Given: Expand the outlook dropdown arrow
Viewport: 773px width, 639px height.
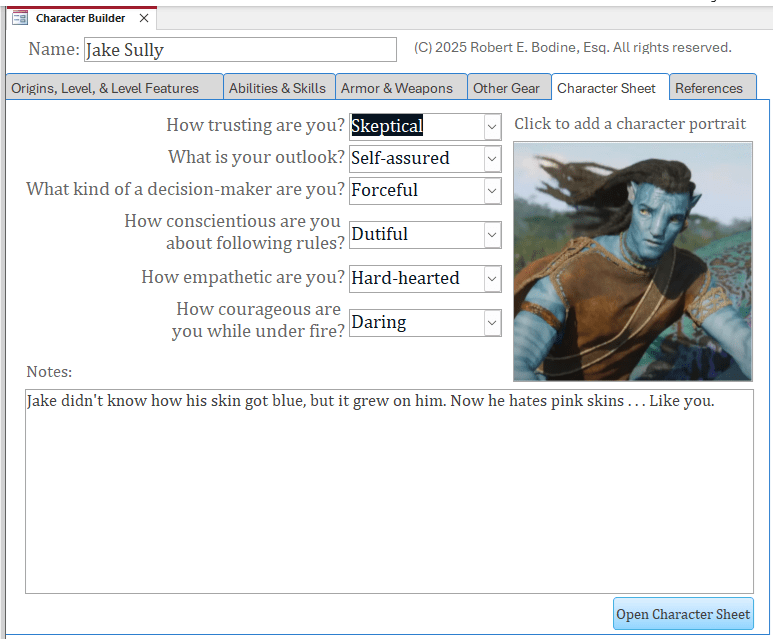Looking at the screenshot, I should tap(491, 159).
